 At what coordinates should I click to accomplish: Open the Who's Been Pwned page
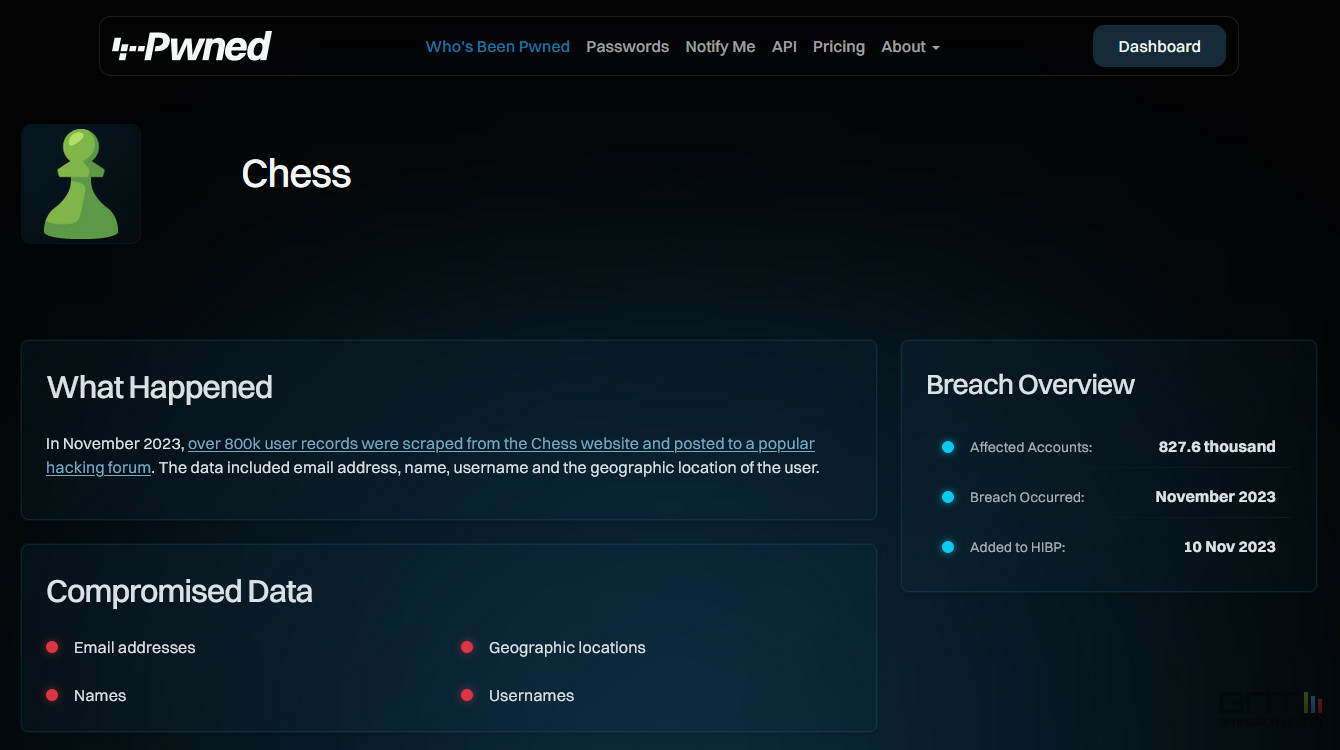498,47
